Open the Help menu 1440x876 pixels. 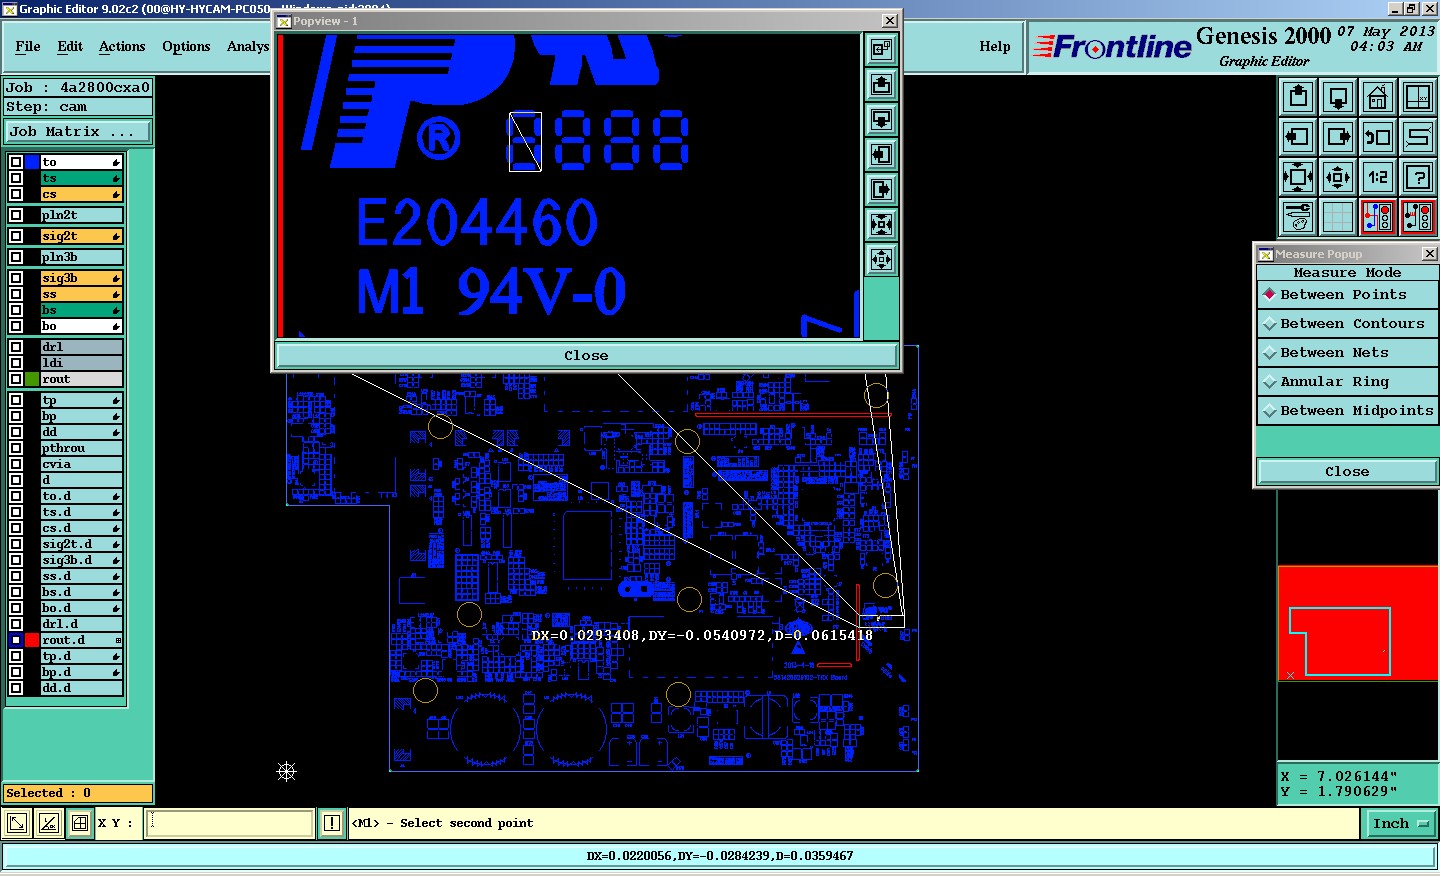coord(995,47)
